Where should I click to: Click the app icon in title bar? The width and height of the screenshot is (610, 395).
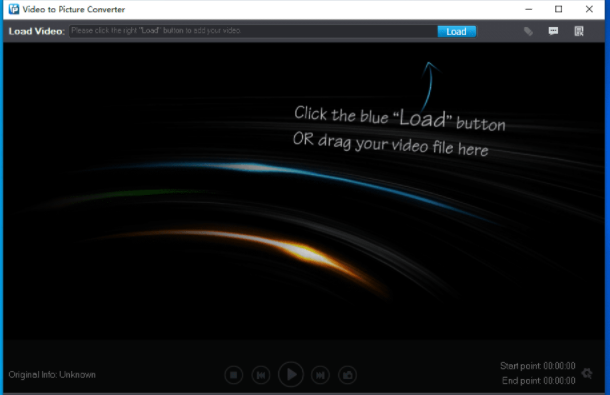pos(14,9)
